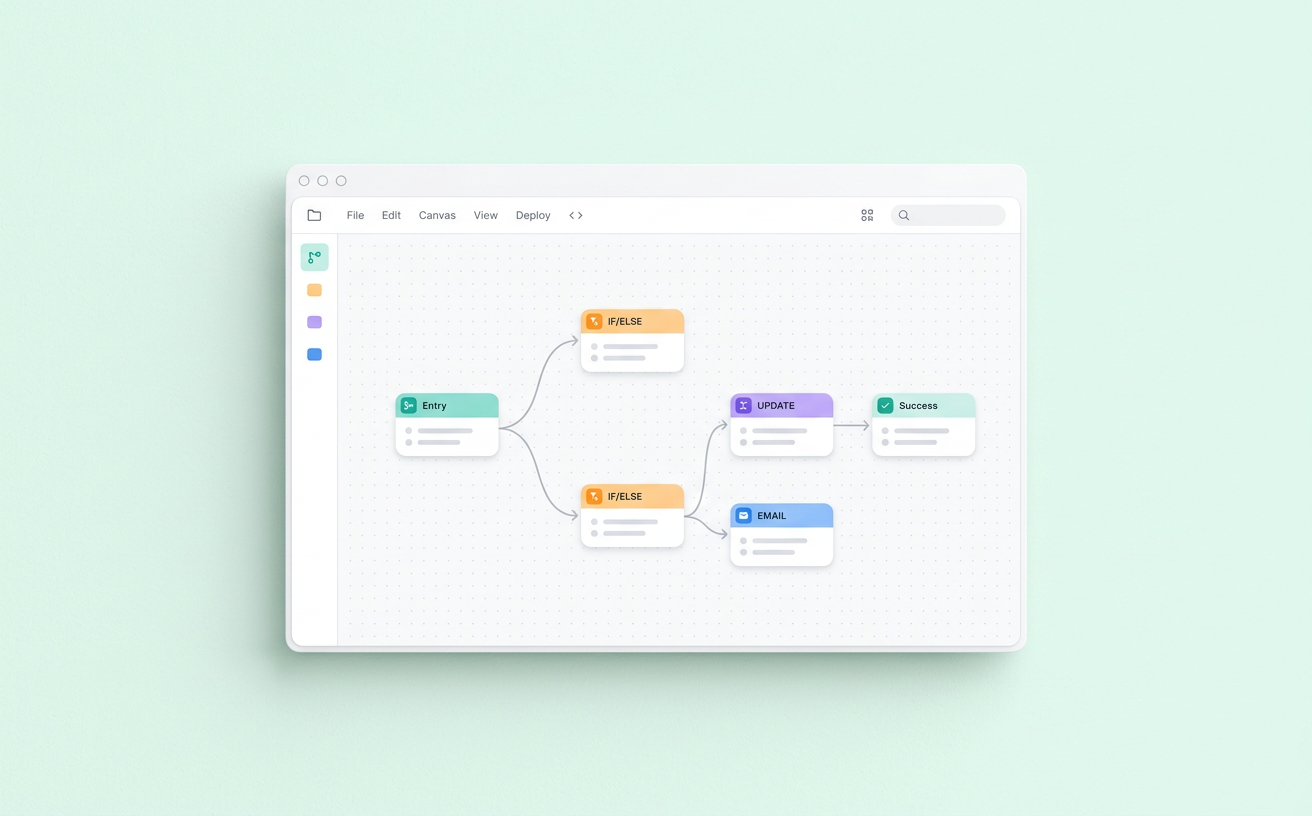The width and height of the screenshot is (1312, 816).
Task: Click the Success checkmark icon
Action: click(x=885, y=405)
